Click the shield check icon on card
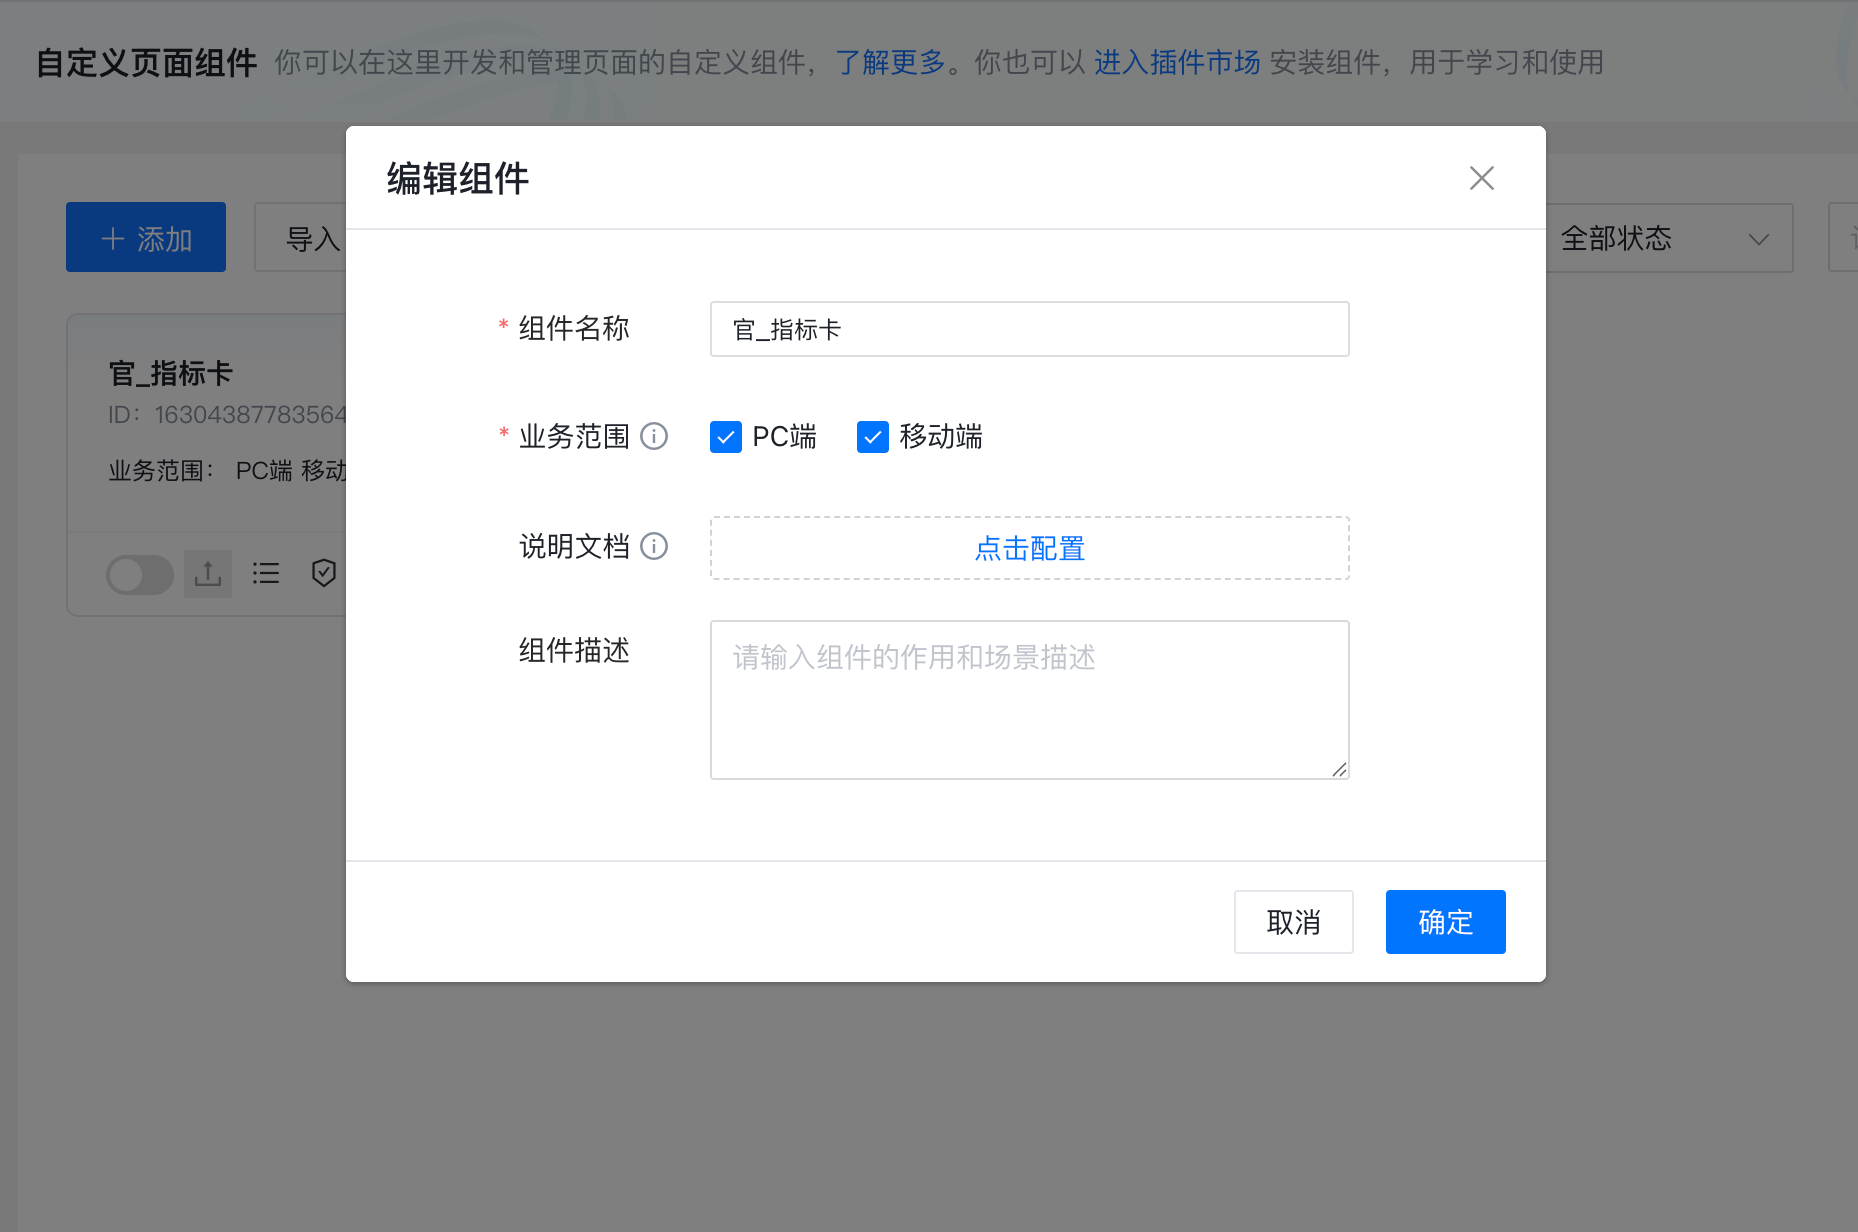 click(323, 574)
